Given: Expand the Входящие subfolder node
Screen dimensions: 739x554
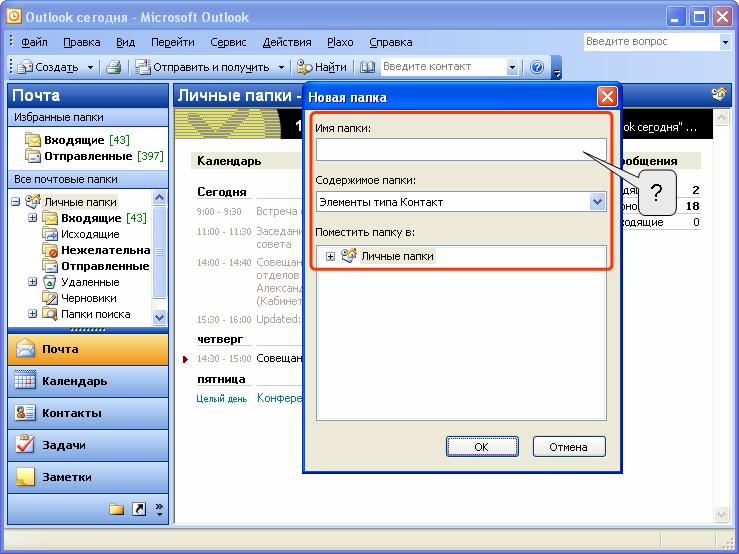Looking at the screenshot, I should click(x=33, y=218).
